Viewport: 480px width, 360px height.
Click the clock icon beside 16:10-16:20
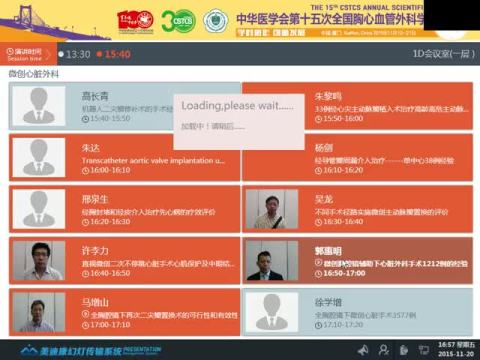pos(318,170)
